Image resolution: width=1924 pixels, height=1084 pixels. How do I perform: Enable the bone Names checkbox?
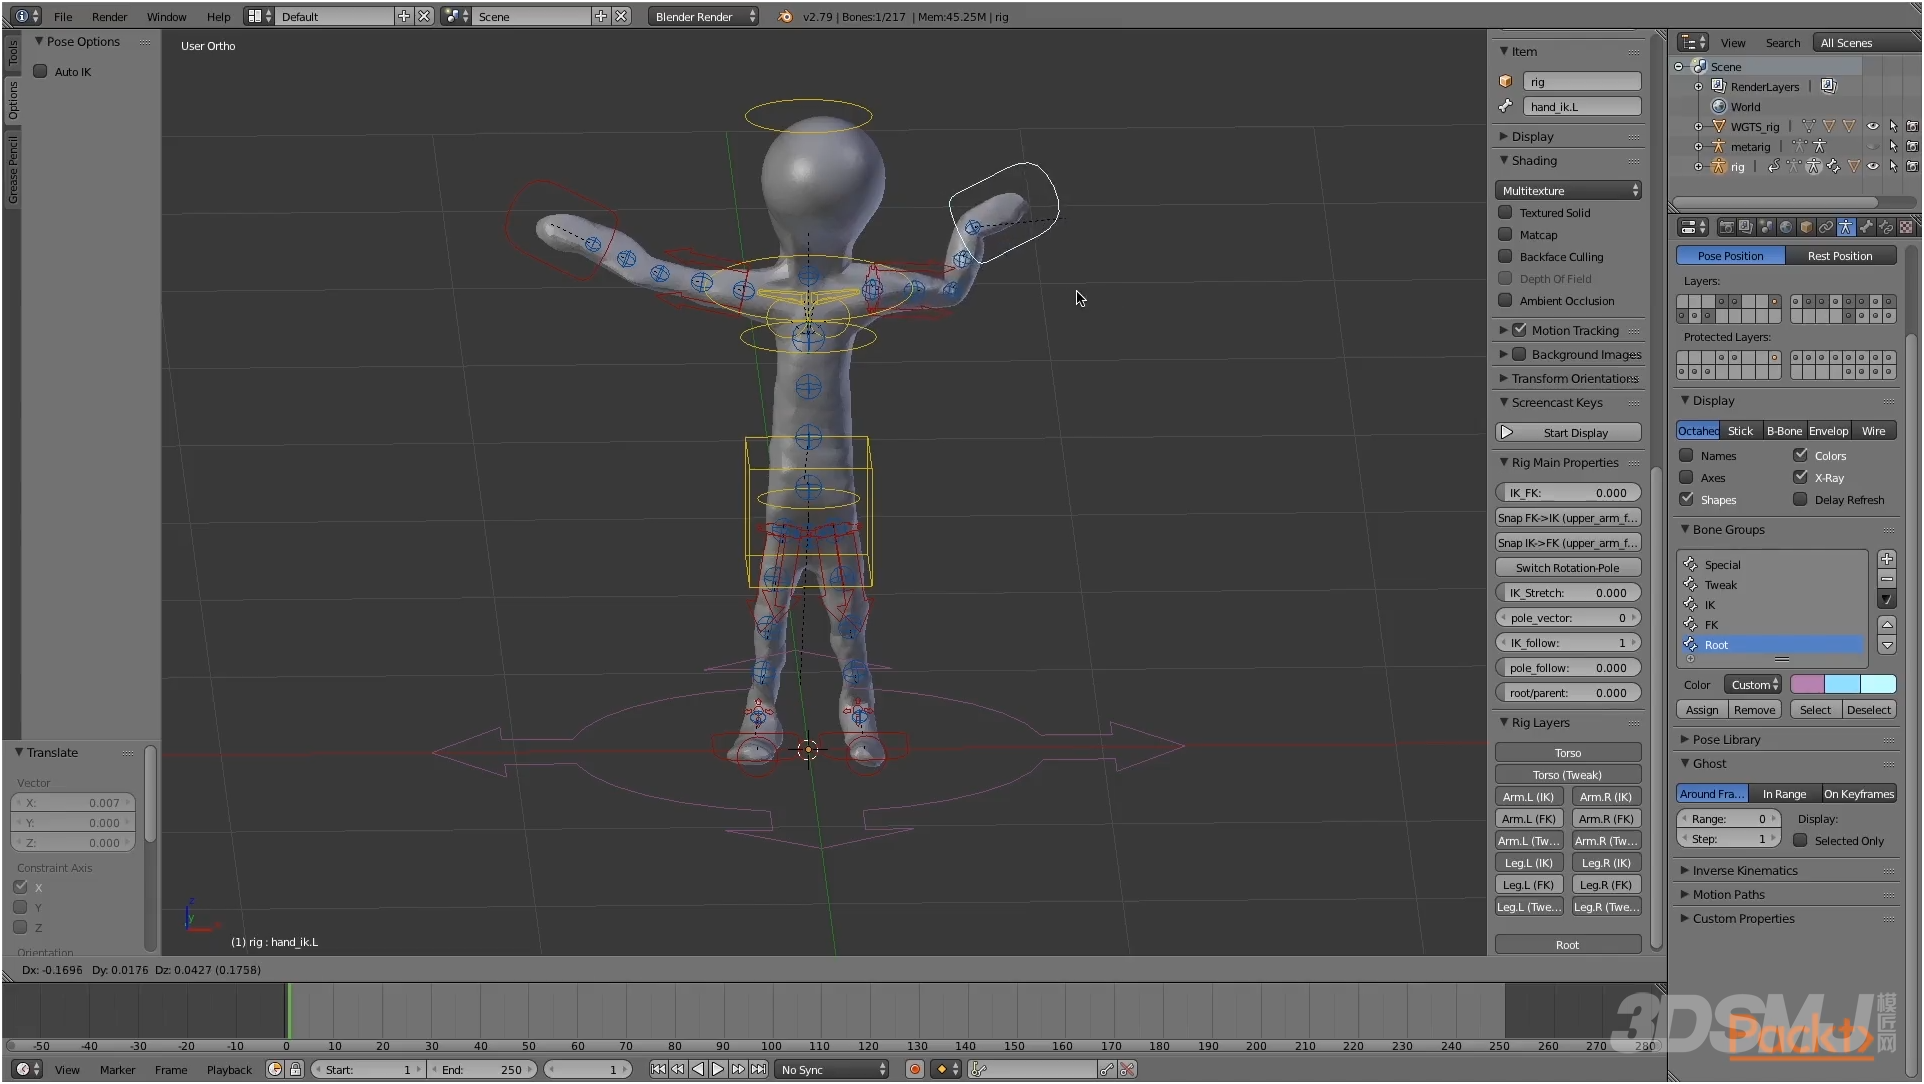point(1686,455)
